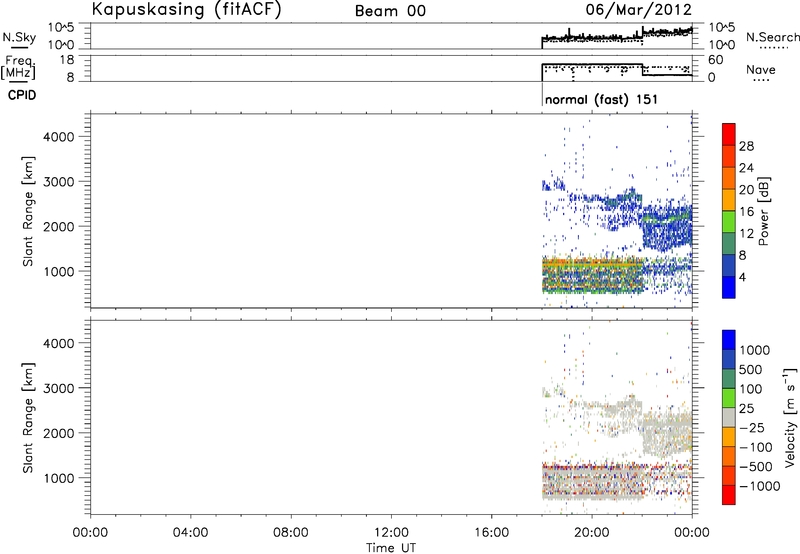Viewport: 800px width, 554px height.
Task: Click the "2000" range label in power panel
Action: point(59,226)
